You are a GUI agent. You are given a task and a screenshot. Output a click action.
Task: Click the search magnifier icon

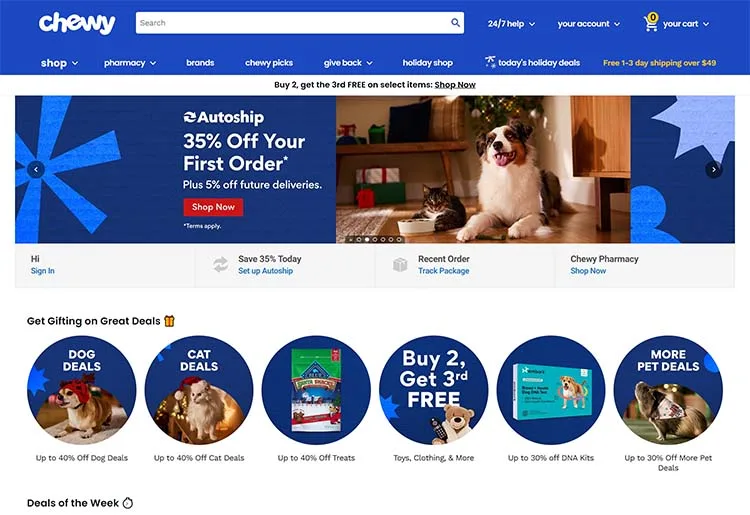(x=455, y=22)
